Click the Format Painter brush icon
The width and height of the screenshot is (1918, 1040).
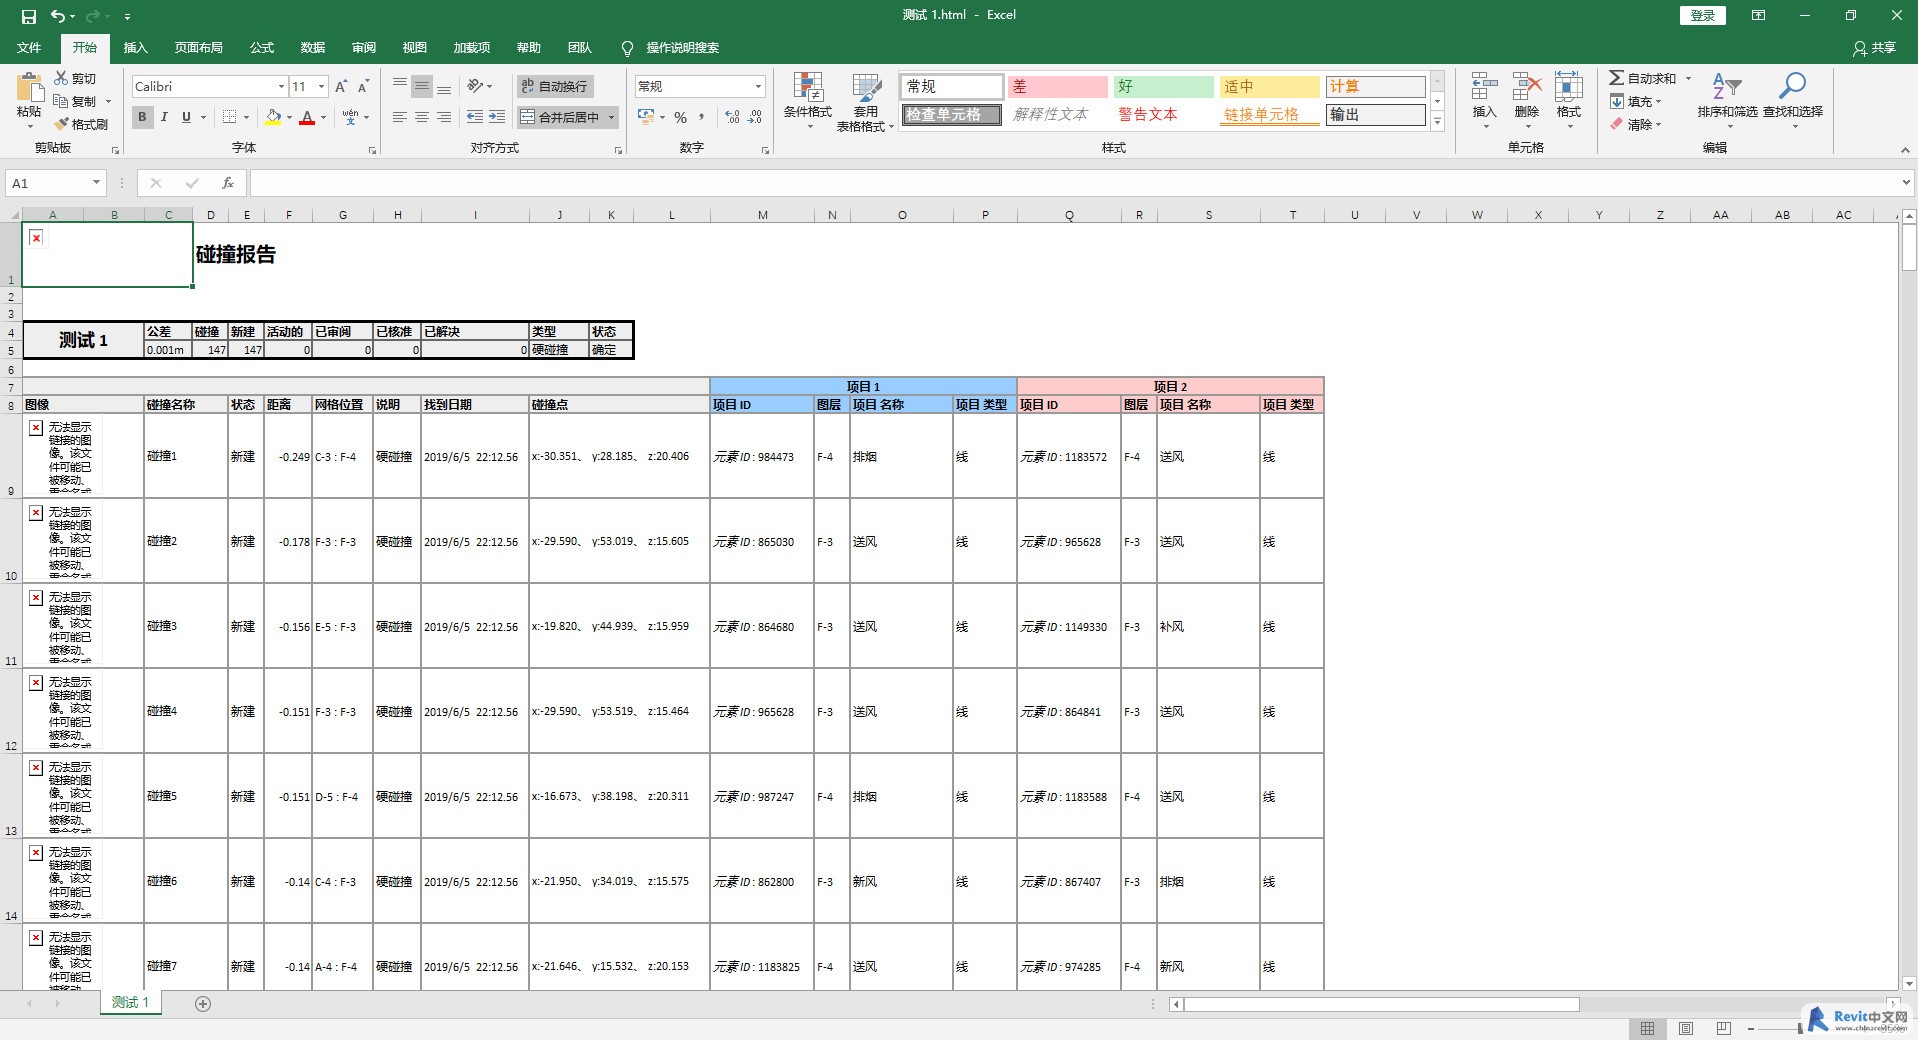tap(61, 124)
